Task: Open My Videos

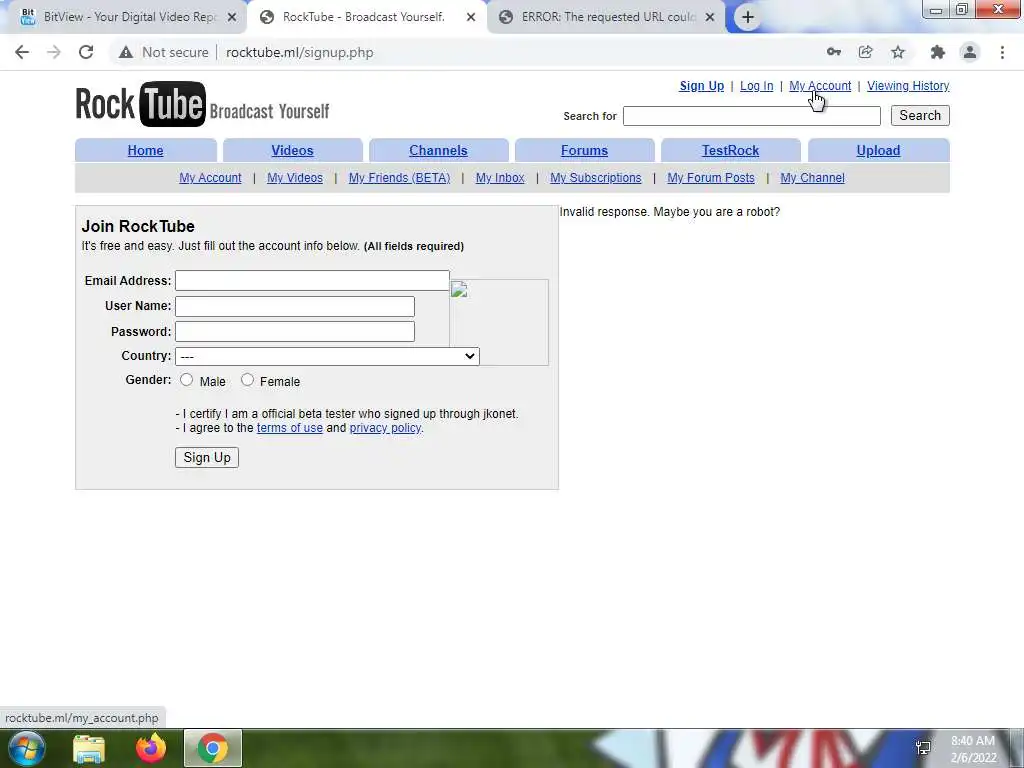Action: [x=295, y=178]
